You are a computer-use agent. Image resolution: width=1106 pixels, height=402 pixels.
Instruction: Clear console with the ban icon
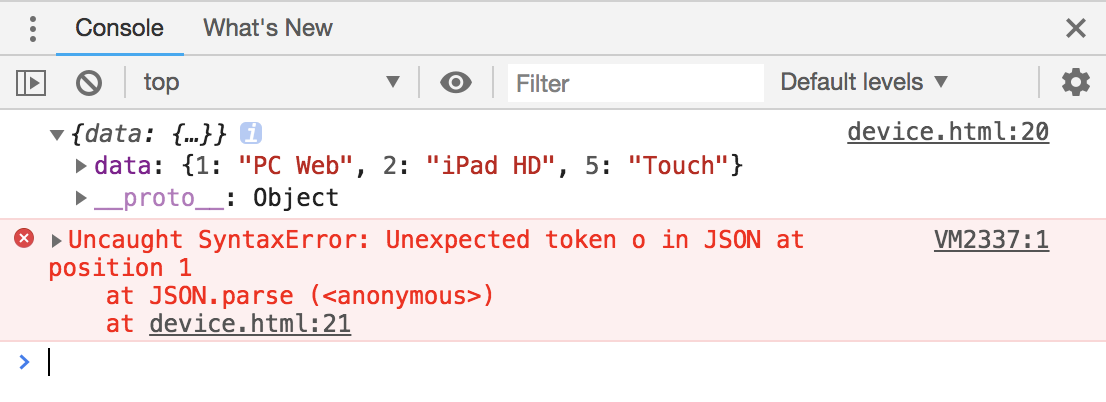tap(89, 83)
